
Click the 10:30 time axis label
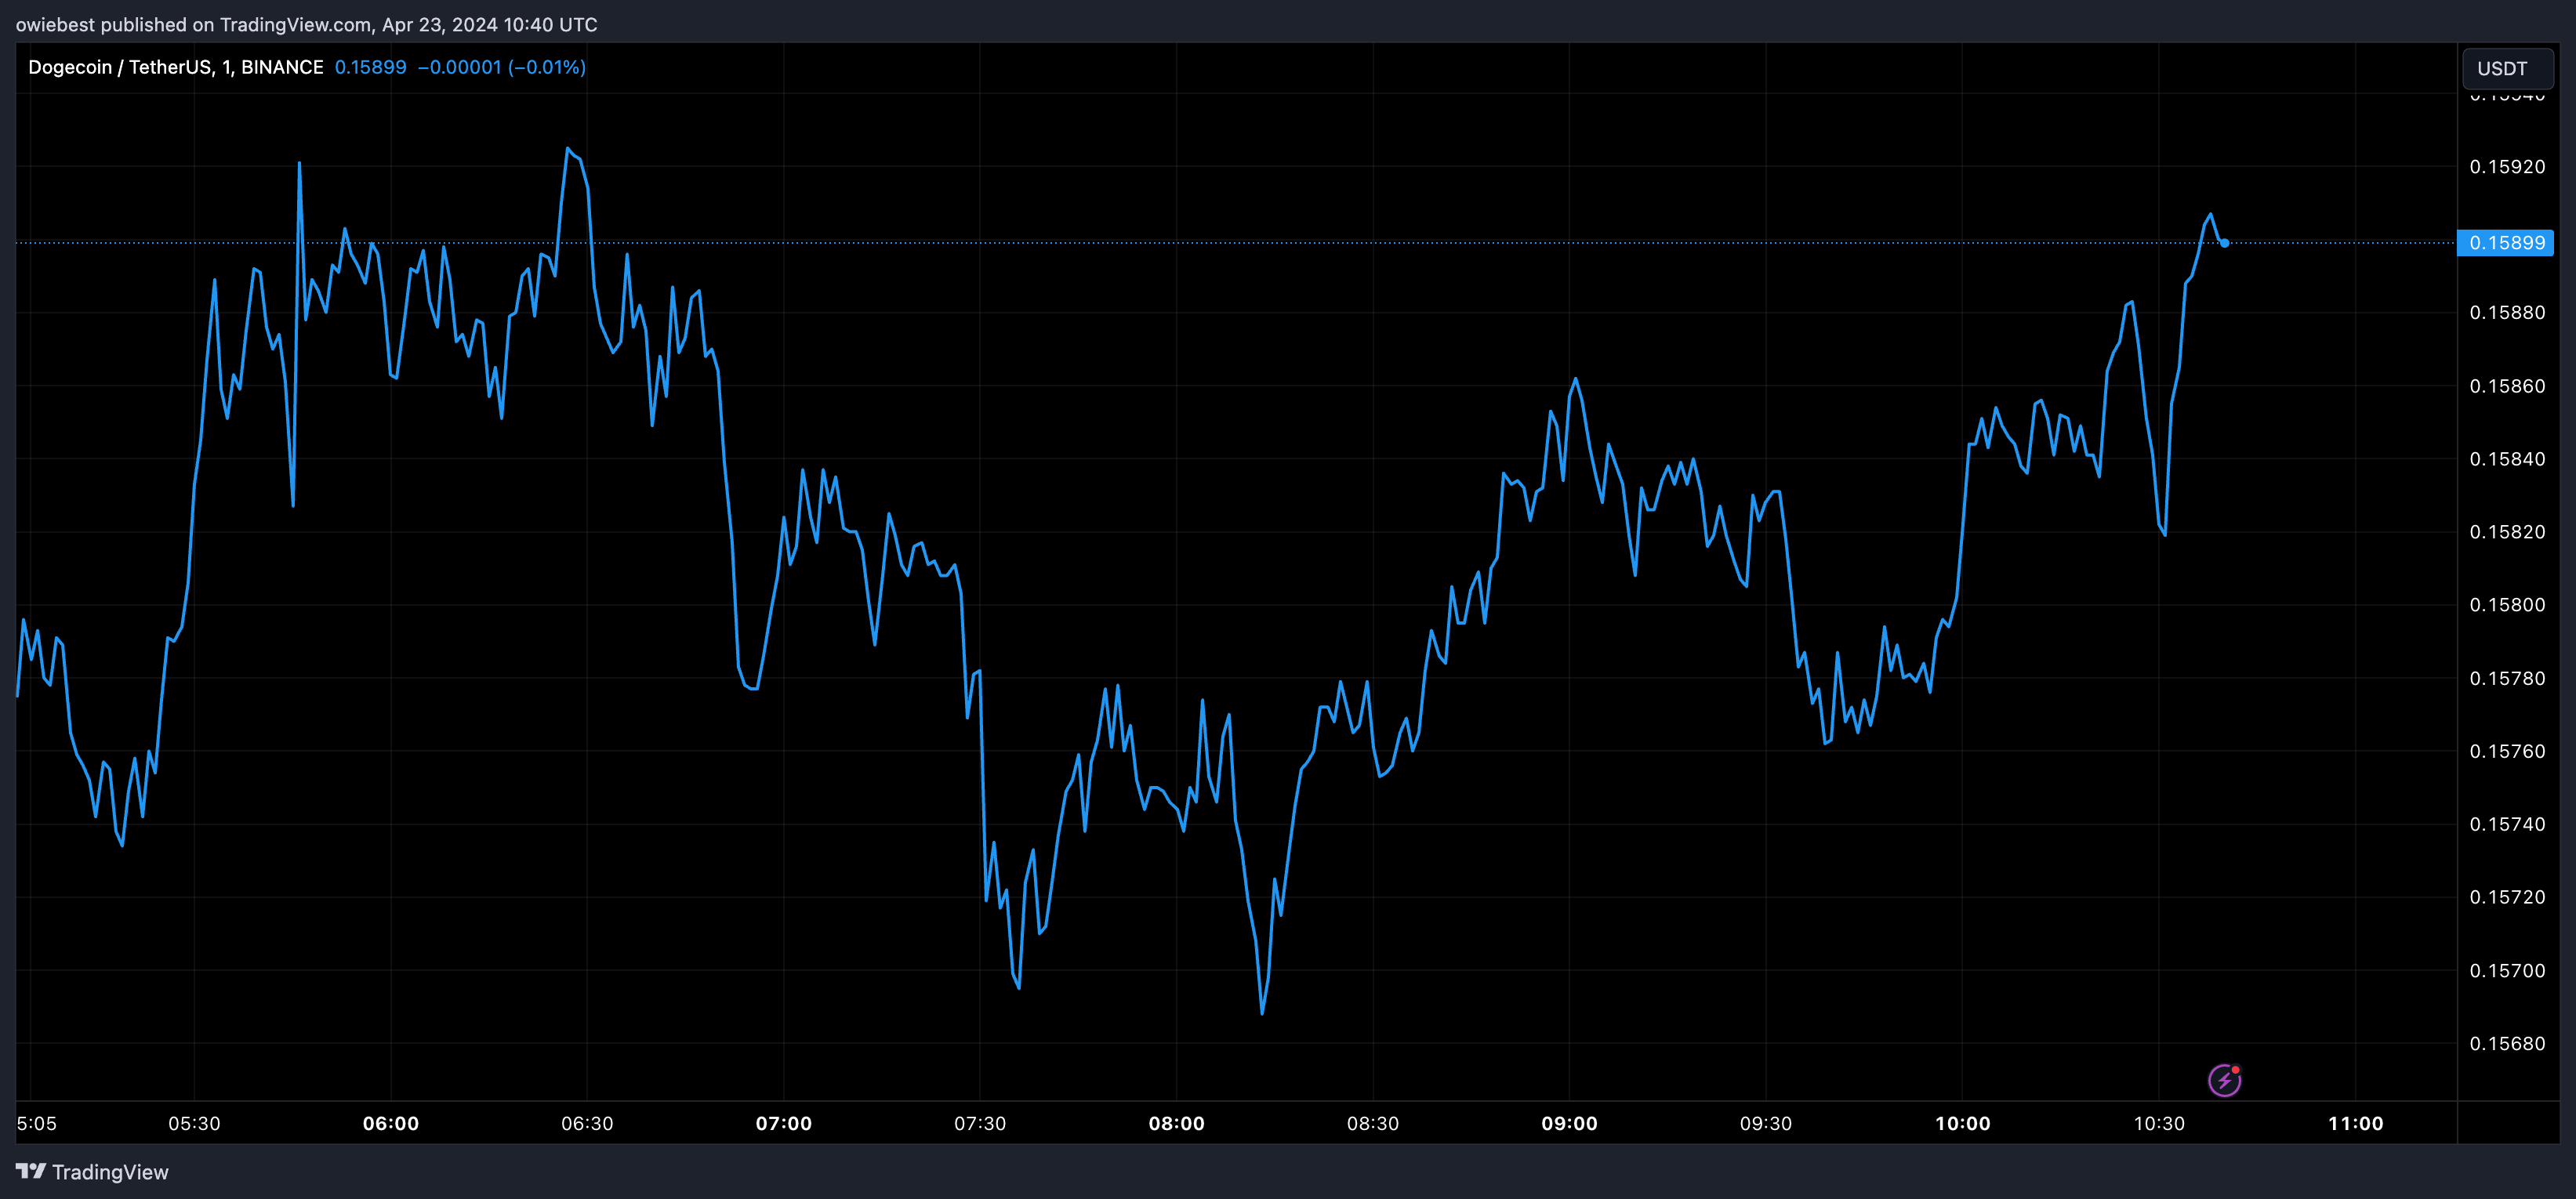[2159, 1123]
